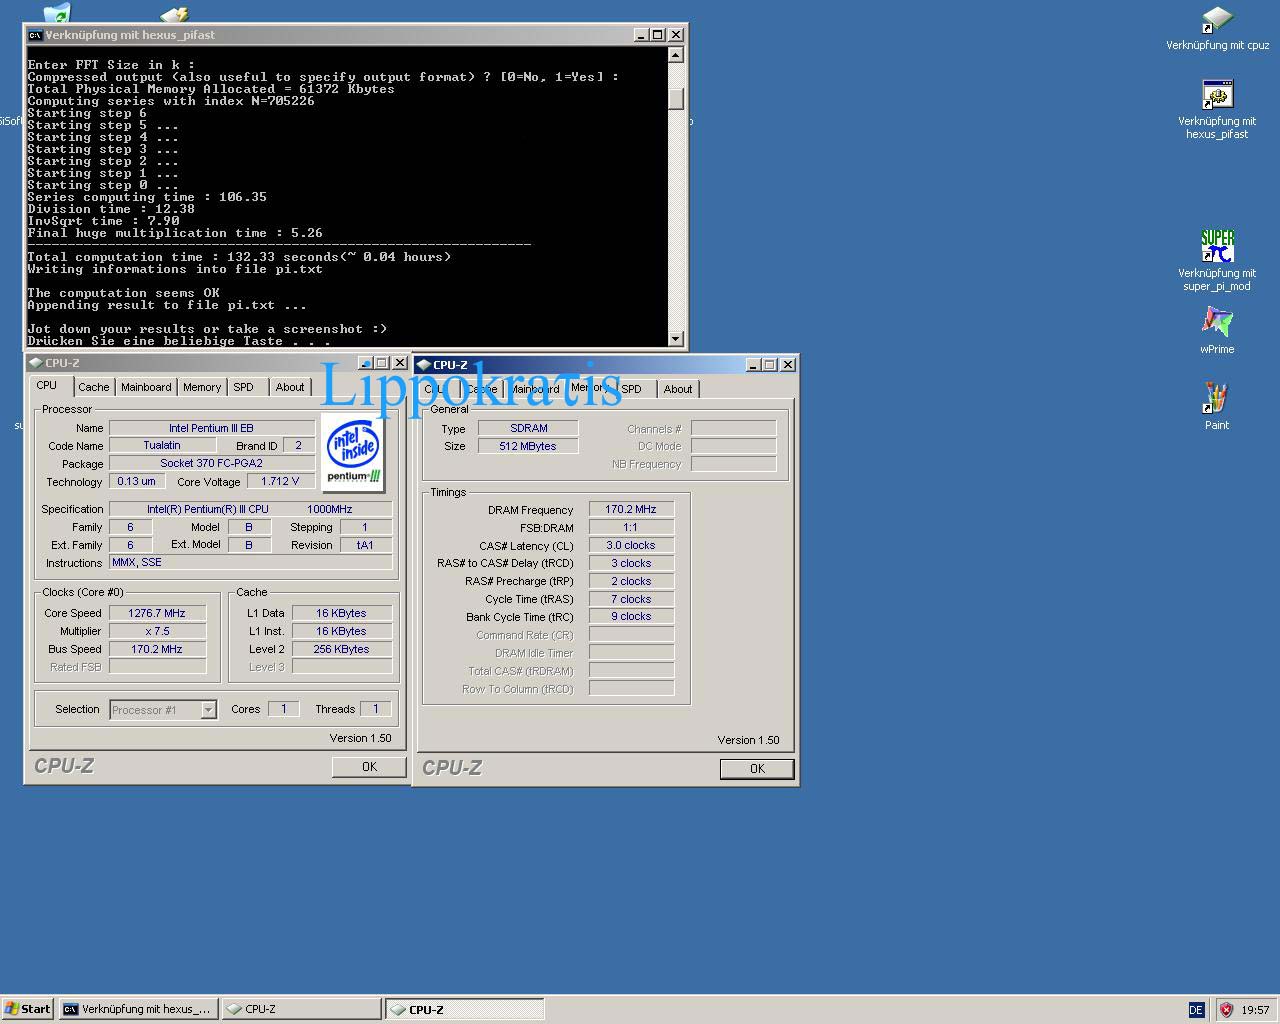Click the Core Speed 1276.7 MHz value
This screenshot has width=1280, height=1024.
point(157,613)
